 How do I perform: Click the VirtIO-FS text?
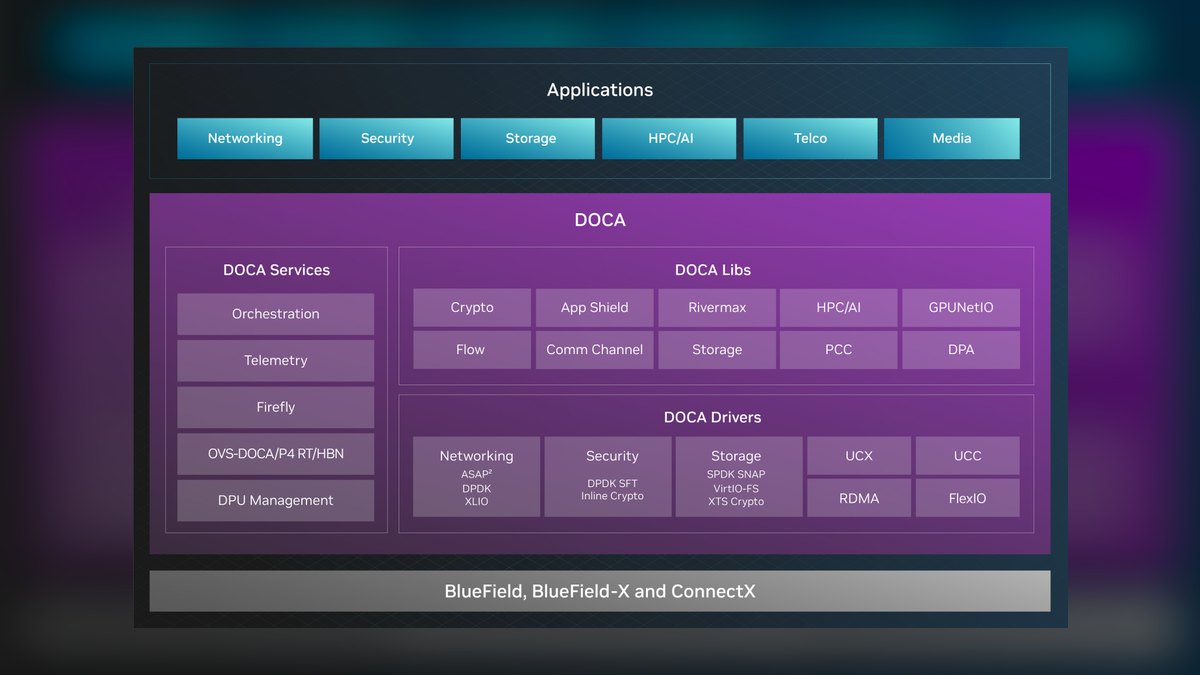(x=736, y=489)
